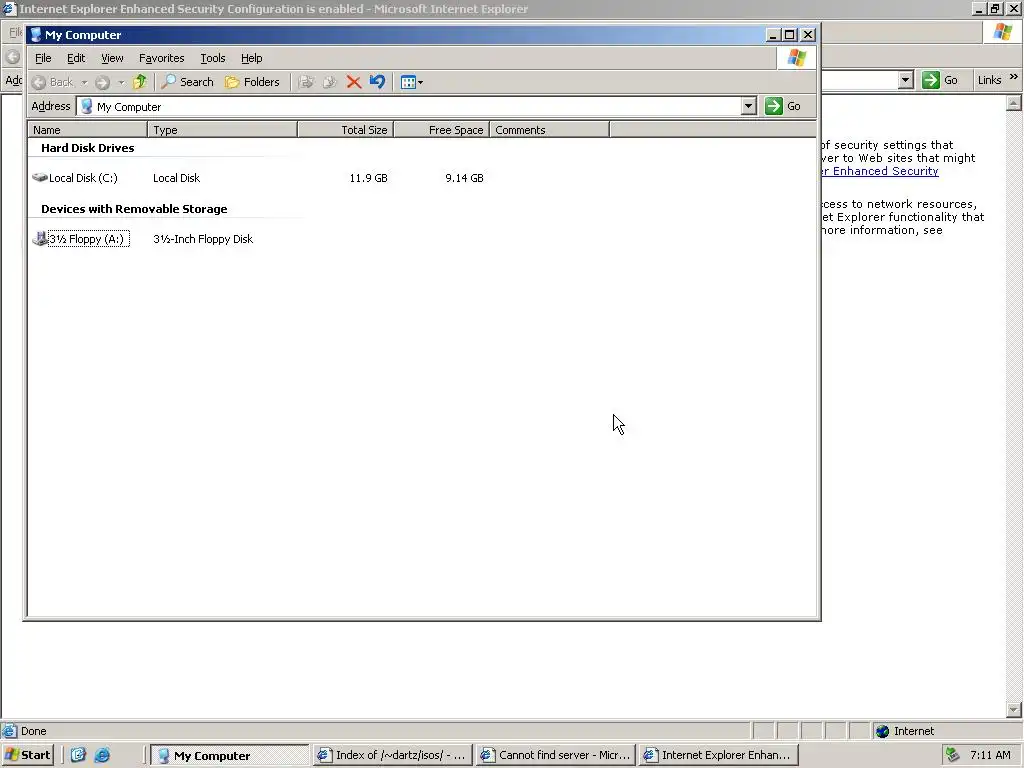1024x768 pixels.
Task: Switch to Internet Explorer Enhan... taskbar button
Action: (719, 755)
